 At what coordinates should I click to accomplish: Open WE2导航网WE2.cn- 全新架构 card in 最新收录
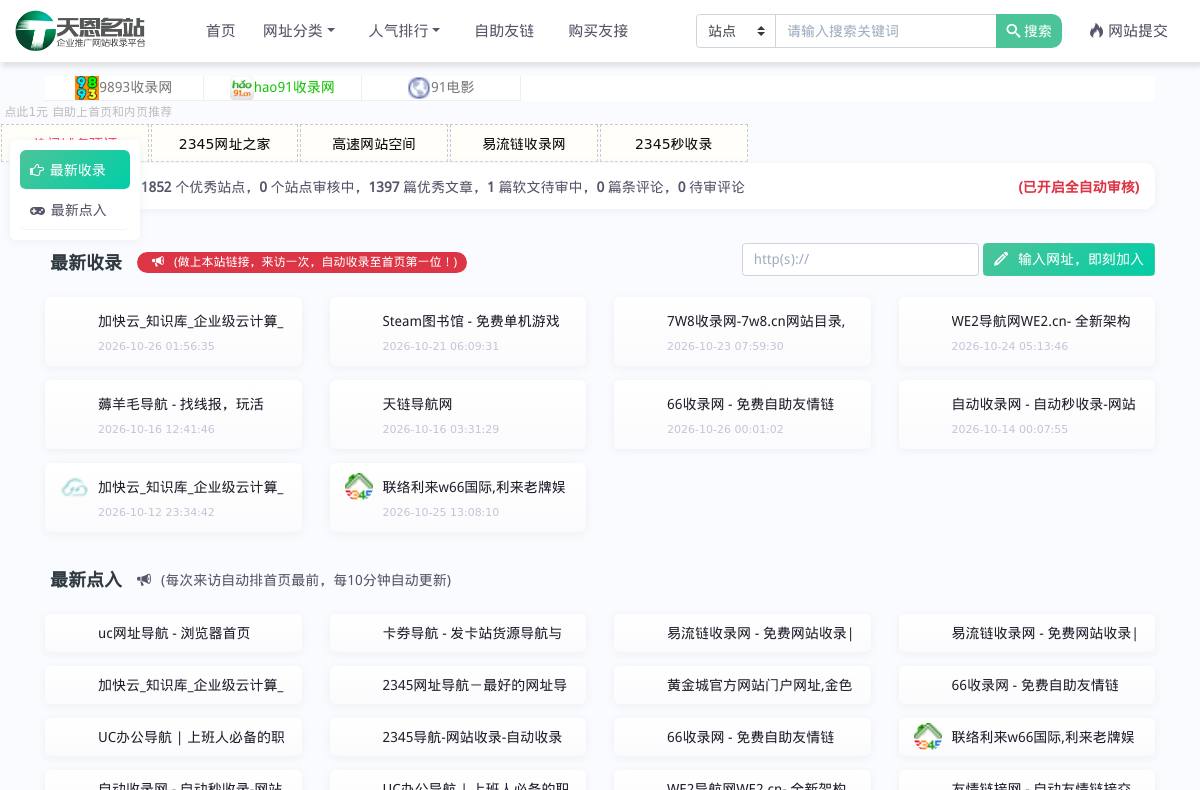click(x=1027, y=331)
